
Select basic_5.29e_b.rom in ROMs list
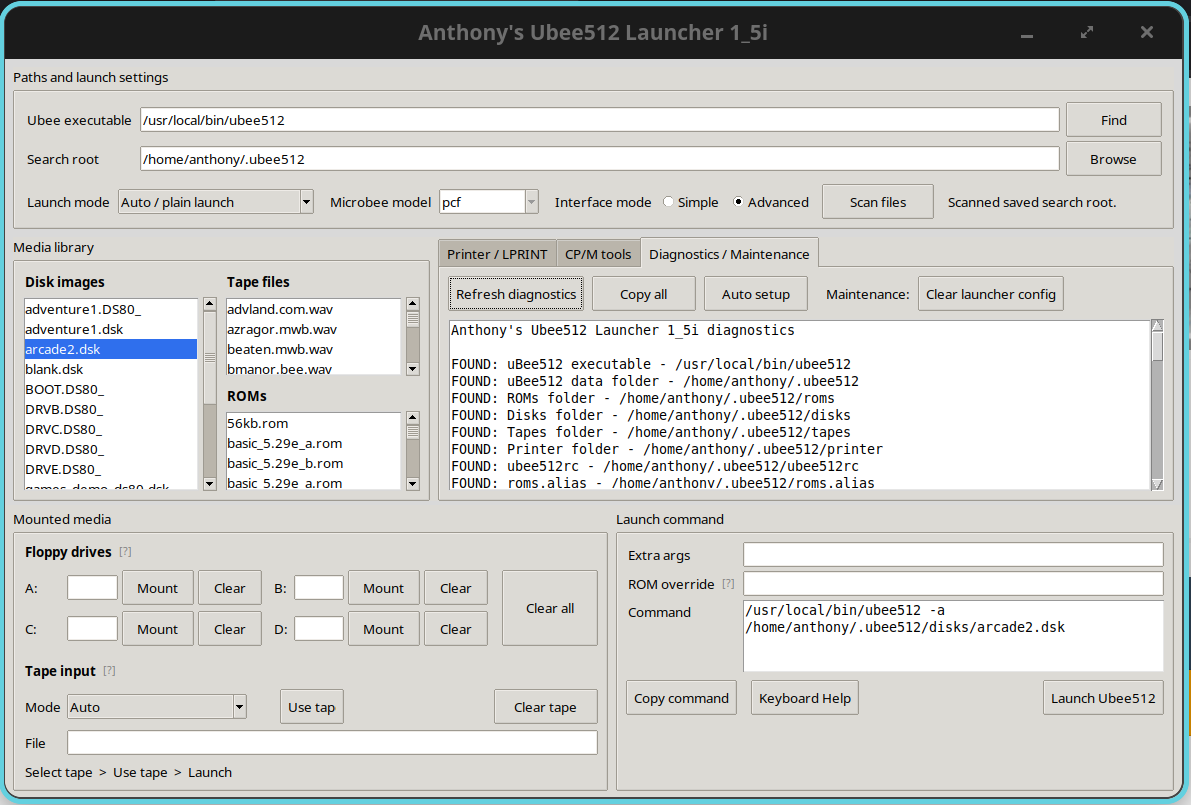[313, 463]
